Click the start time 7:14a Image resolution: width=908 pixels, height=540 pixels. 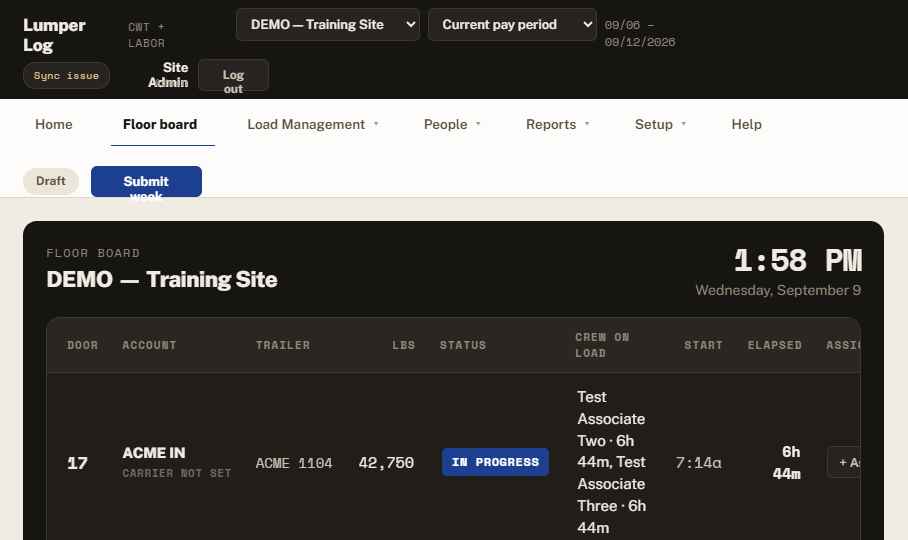click(698, 463)
